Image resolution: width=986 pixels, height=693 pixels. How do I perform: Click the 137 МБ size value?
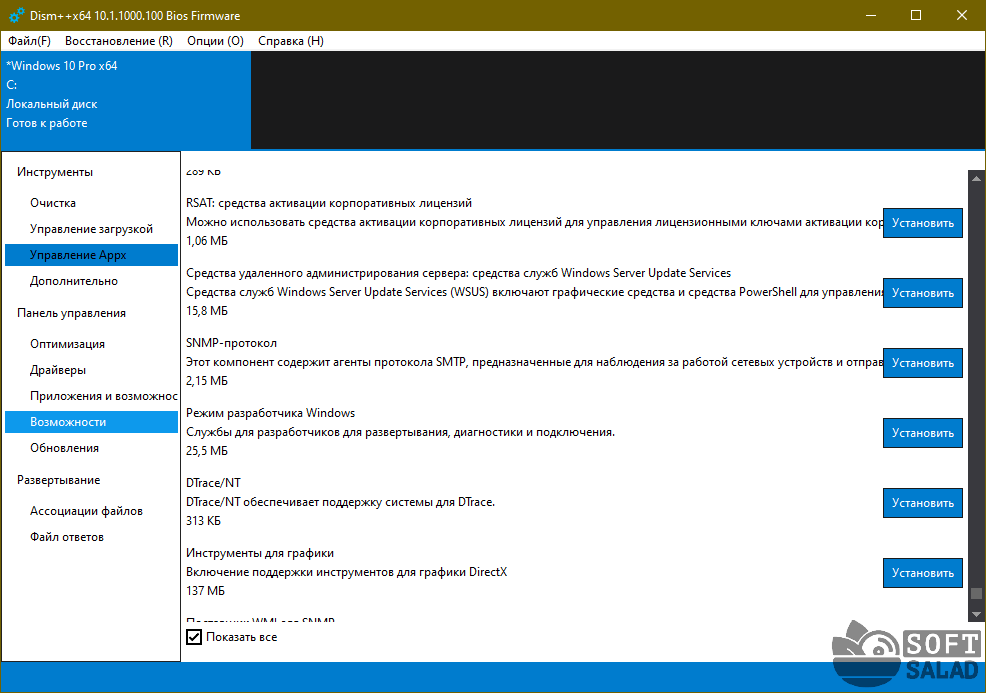click(205, 591)
